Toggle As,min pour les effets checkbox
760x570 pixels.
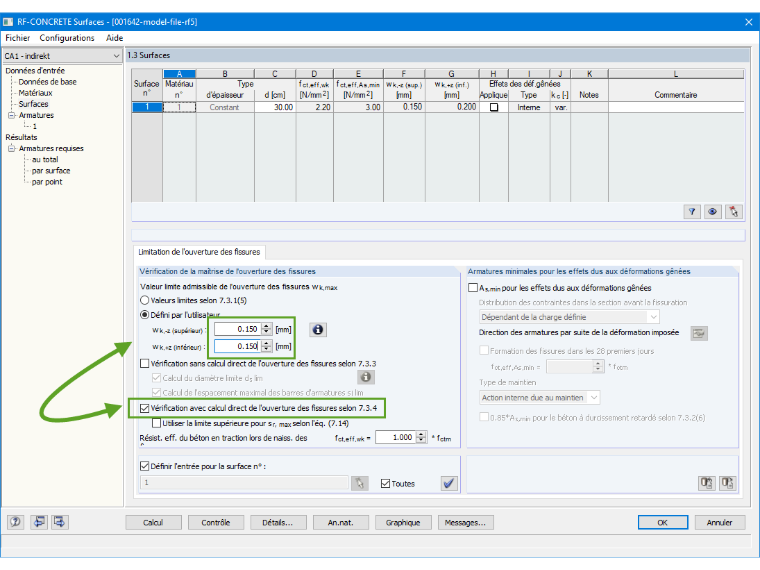point(473,288)
